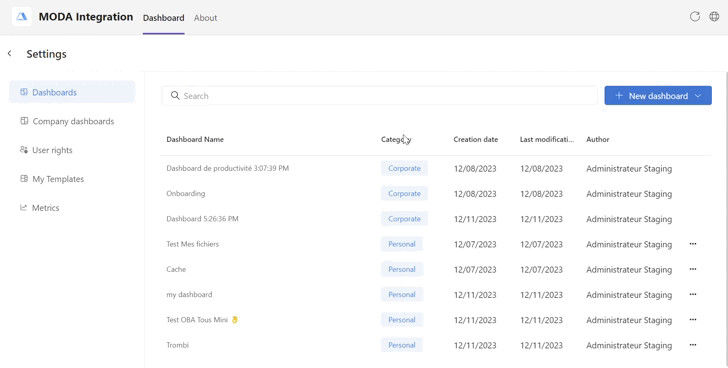Click the New dashboard button

(658, 95)
